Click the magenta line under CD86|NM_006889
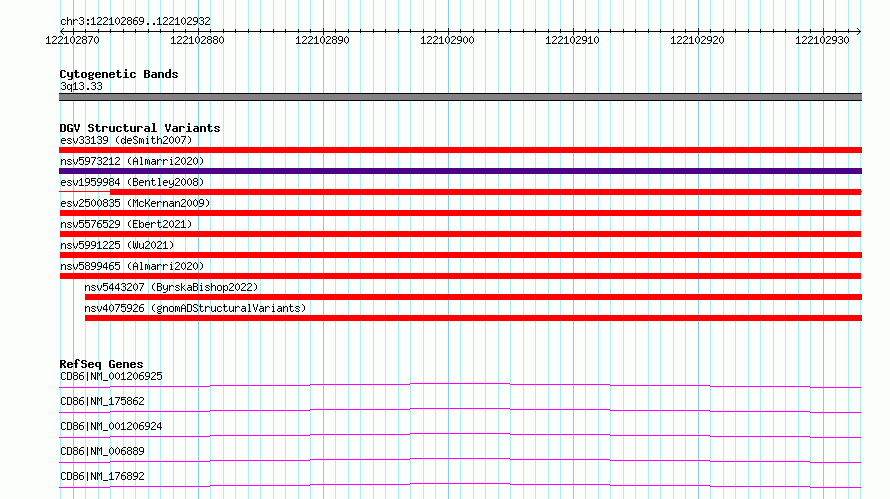The height and width of the screenshot is (499, 890). pyautogui.click(x=460, y=460)
